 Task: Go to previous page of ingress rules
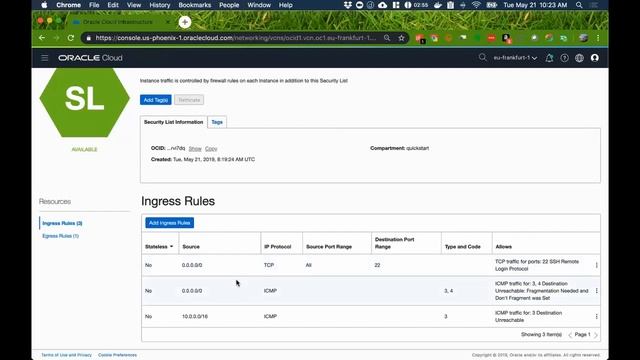click(570, 335)
